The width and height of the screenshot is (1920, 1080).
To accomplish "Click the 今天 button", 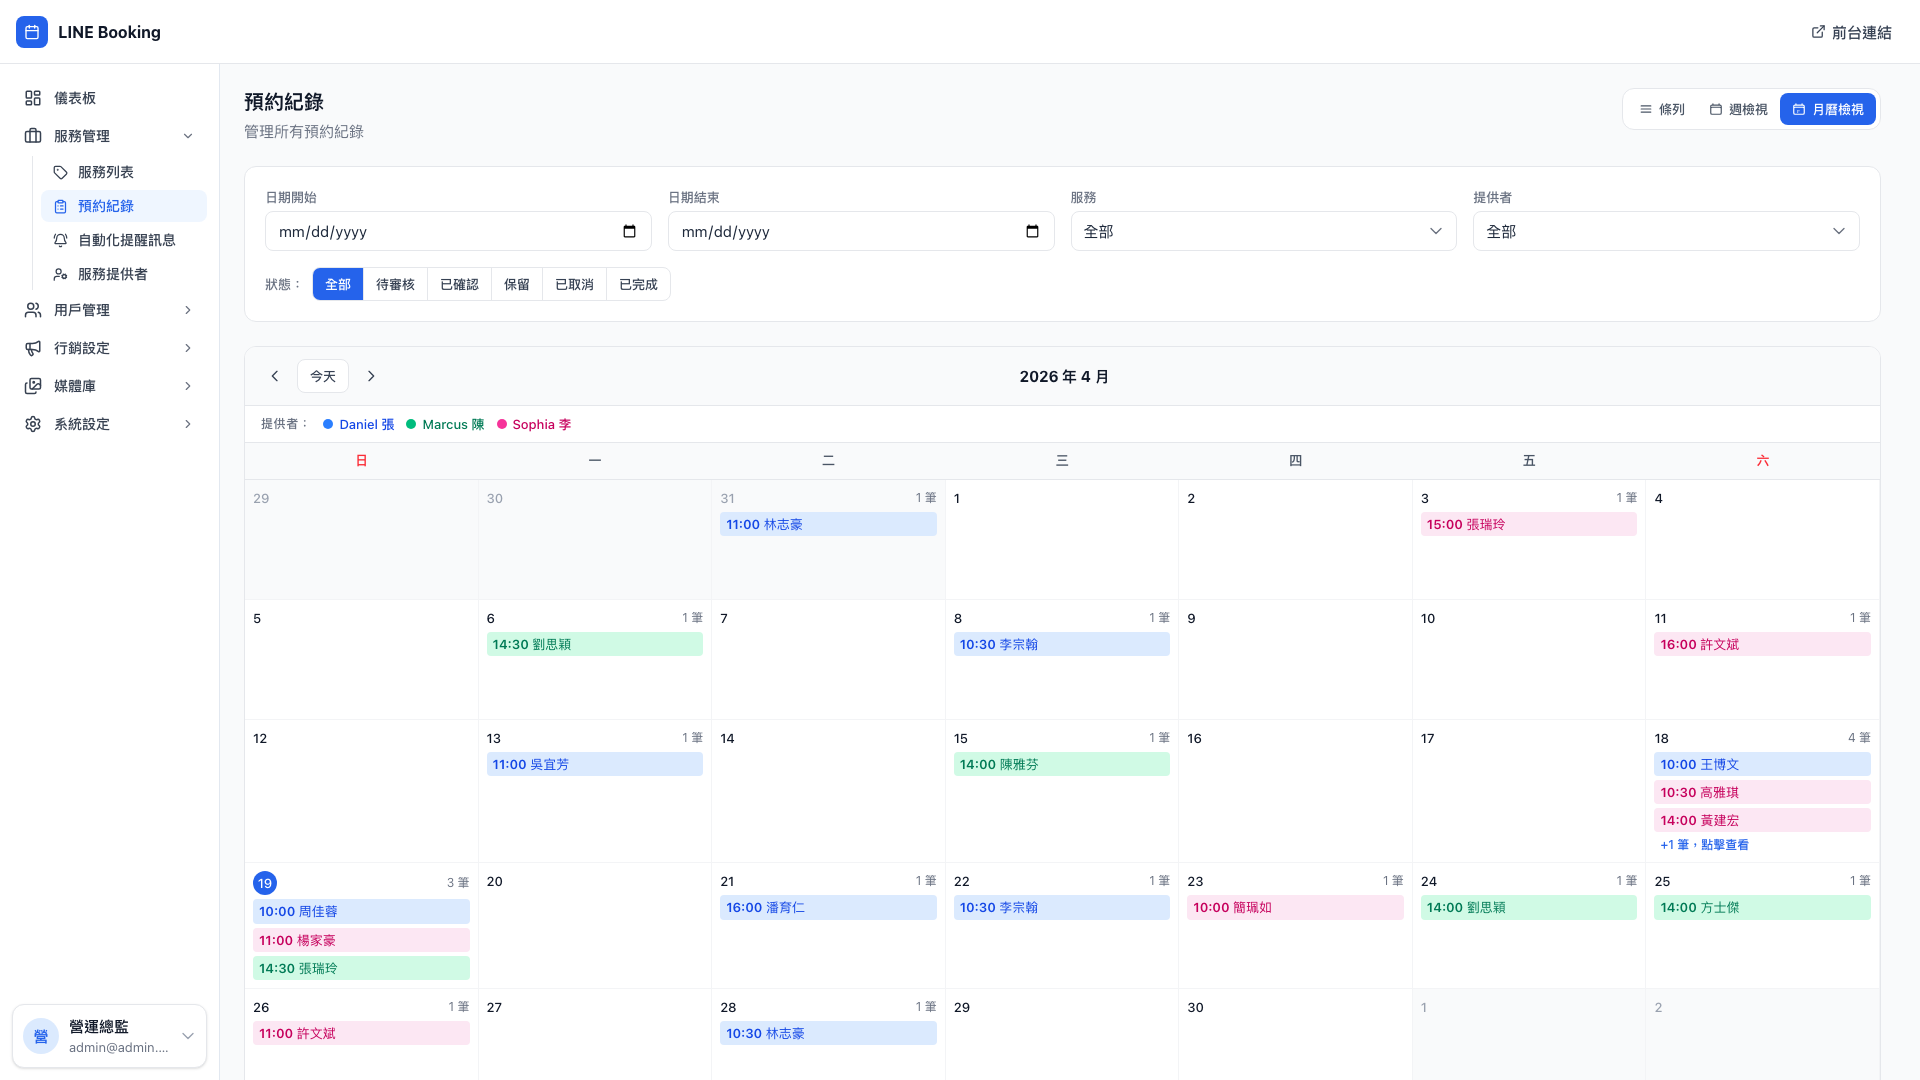I will (x=323, y=376).
